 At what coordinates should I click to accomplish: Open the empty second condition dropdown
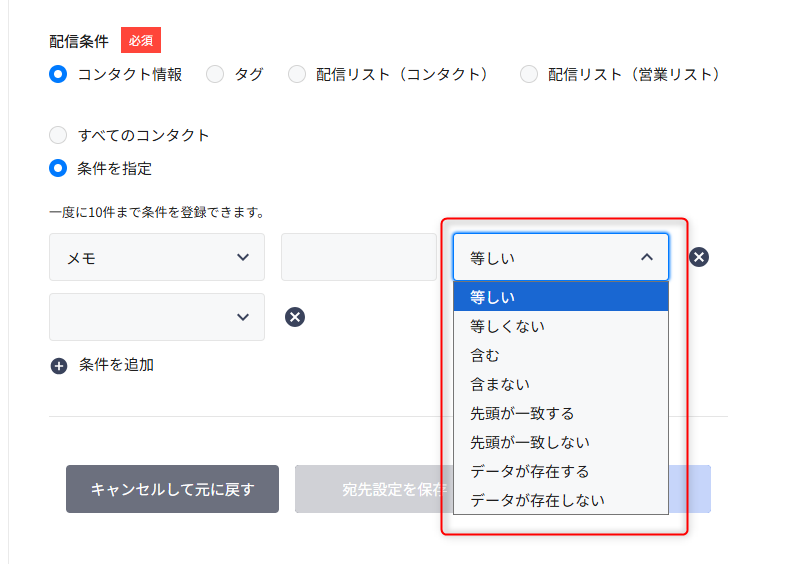coord(157,317)
